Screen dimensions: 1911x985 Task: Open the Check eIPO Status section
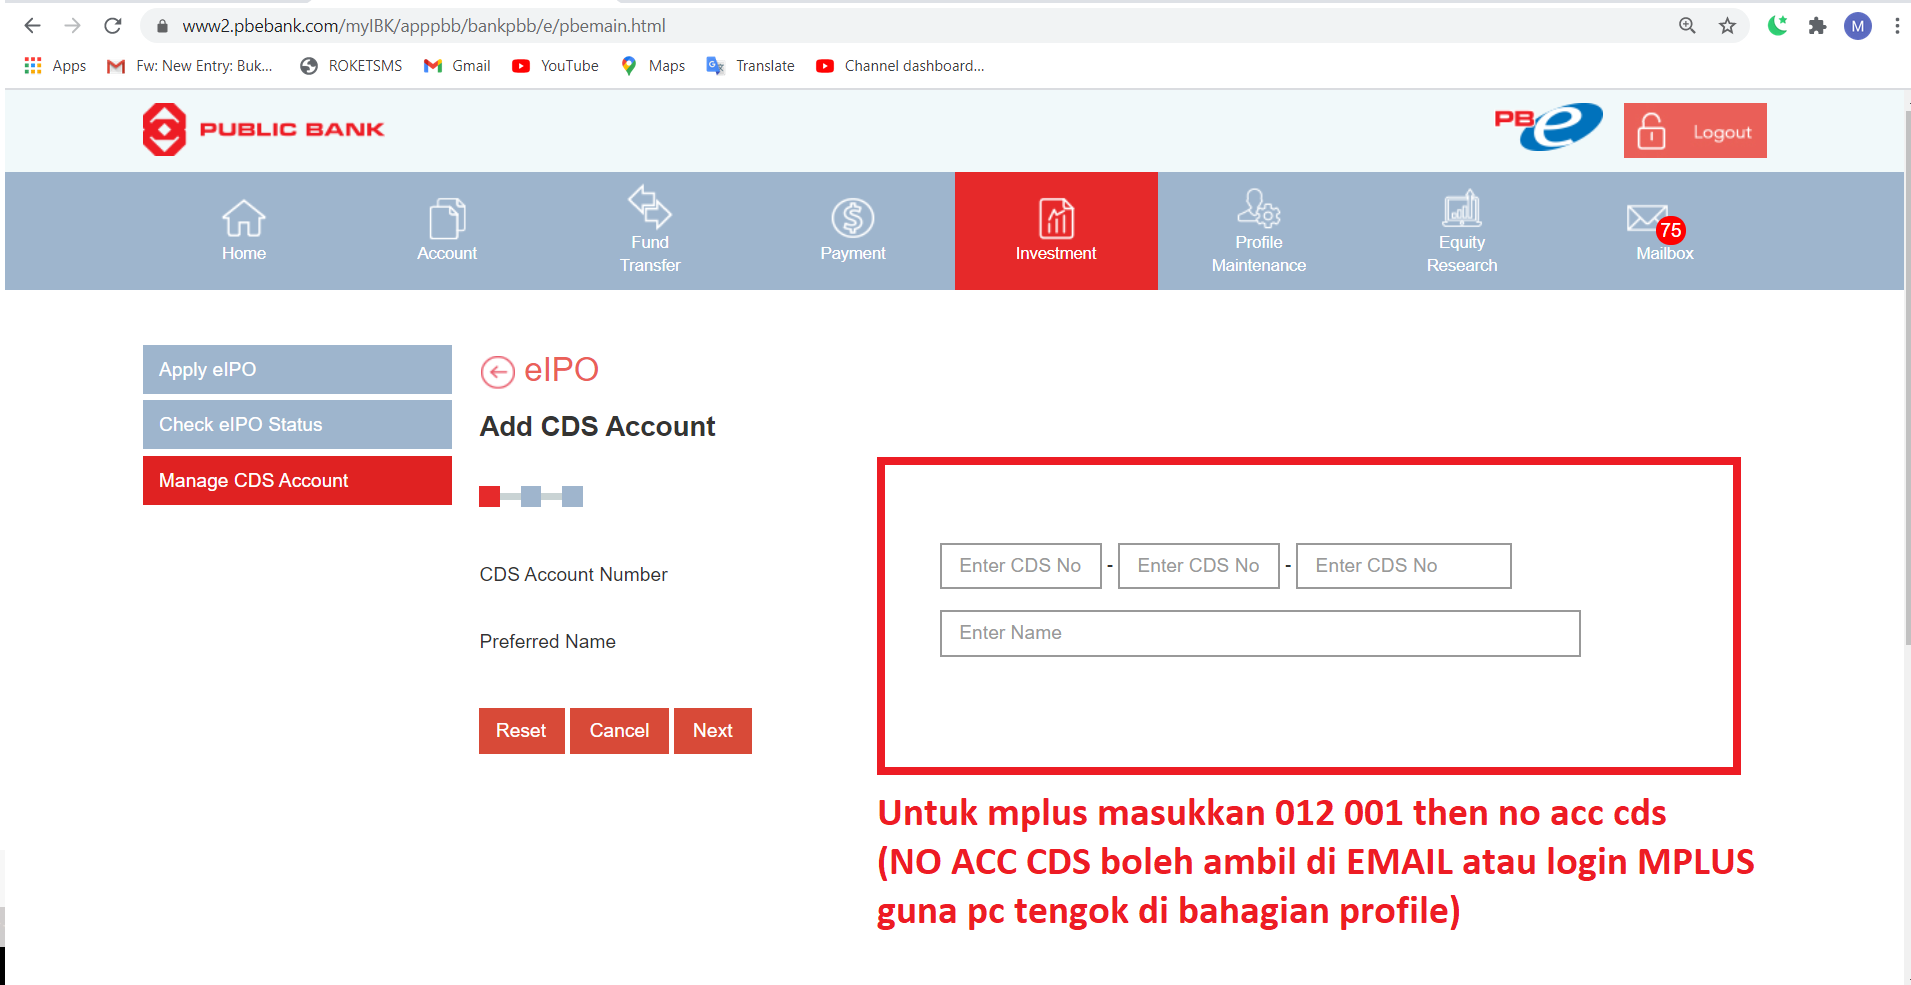(296, 424)
